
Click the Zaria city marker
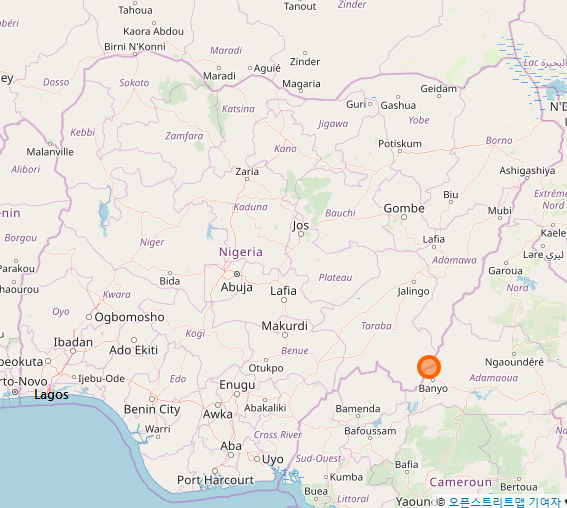247,179
